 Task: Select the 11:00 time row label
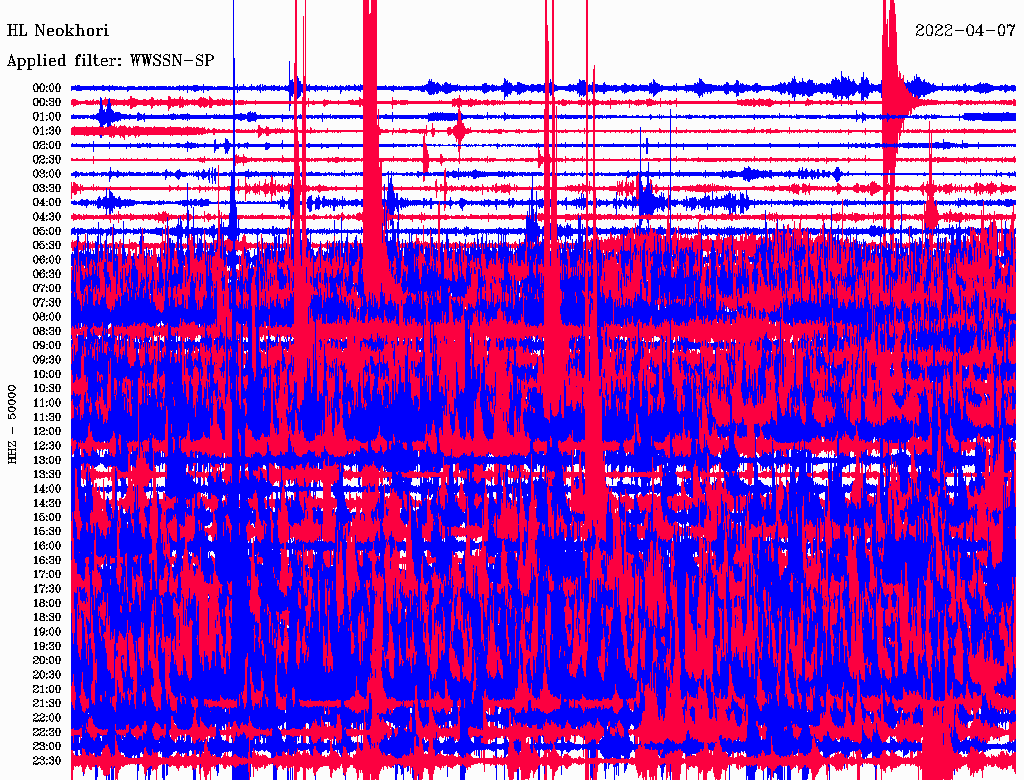pos(47,402)
